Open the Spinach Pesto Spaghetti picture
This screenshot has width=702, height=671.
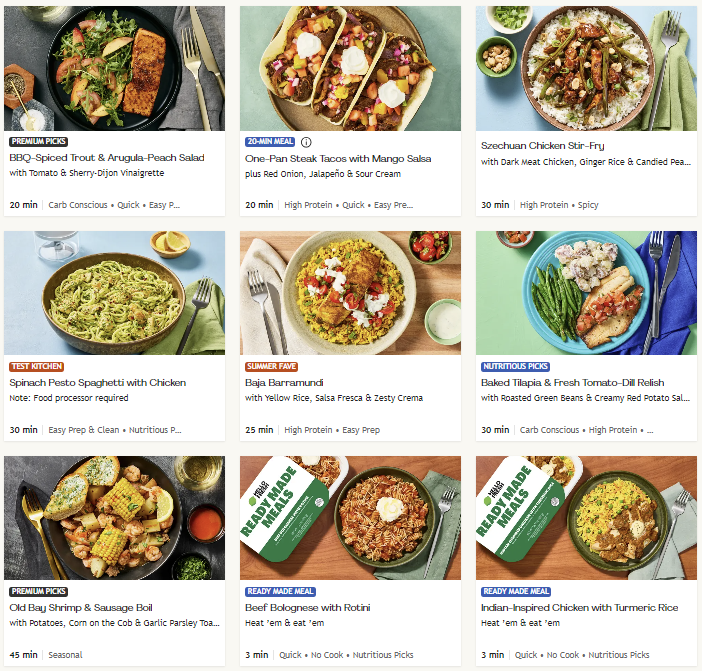[x=115, y=293]
